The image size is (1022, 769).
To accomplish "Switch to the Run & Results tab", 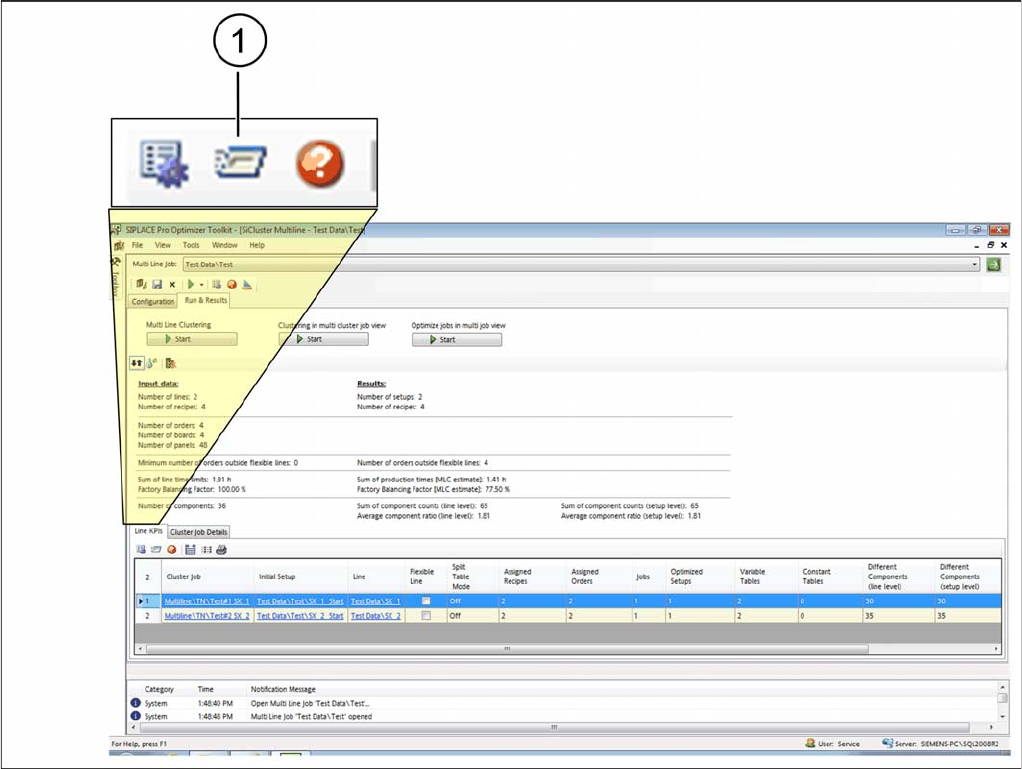I will point(206,300).
